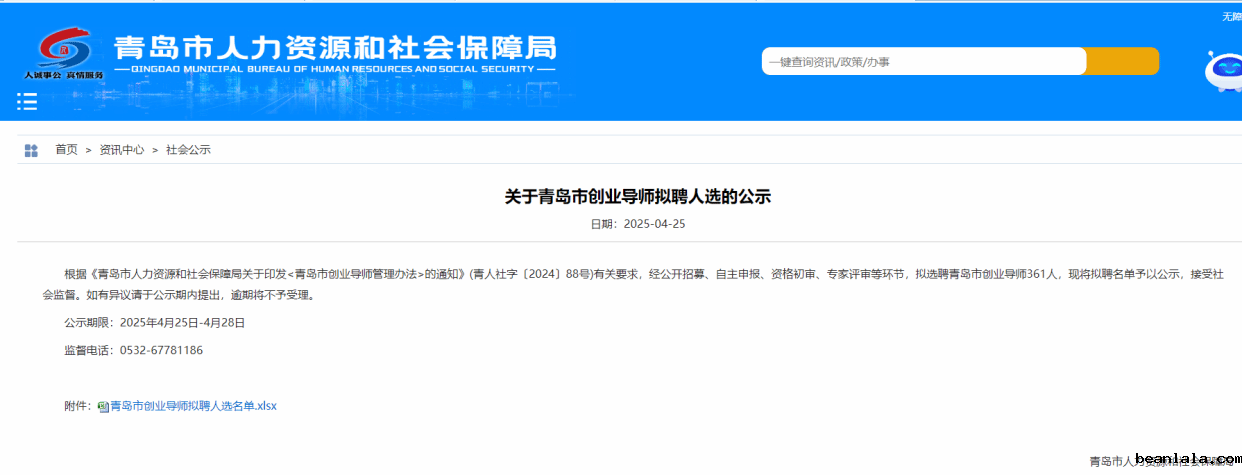Click the English bureau name subtitle

click(334, 70)
